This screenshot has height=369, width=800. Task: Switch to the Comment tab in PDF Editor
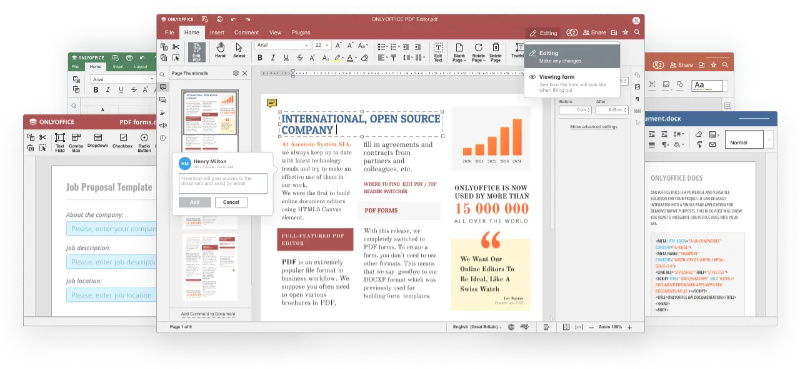point(246,33)
